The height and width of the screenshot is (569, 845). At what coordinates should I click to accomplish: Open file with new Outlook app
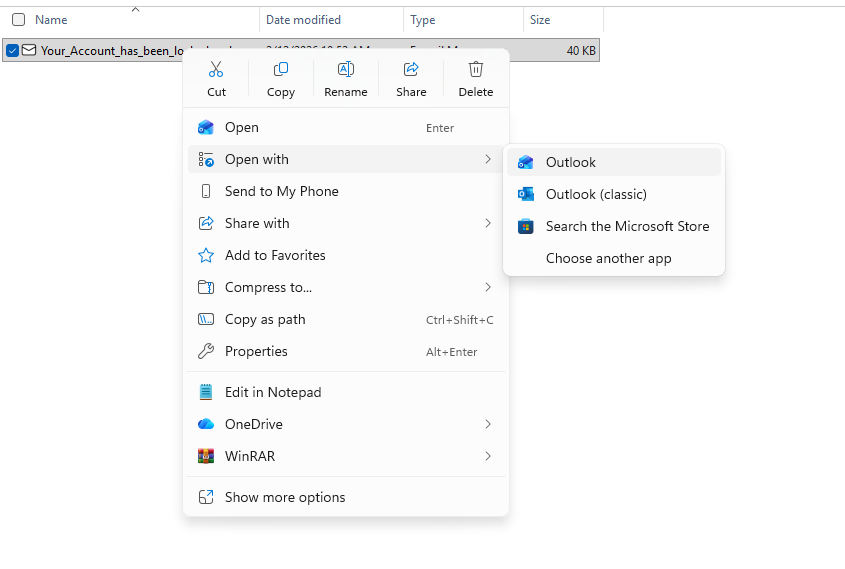pyautogui.click(x=571, y=162)
